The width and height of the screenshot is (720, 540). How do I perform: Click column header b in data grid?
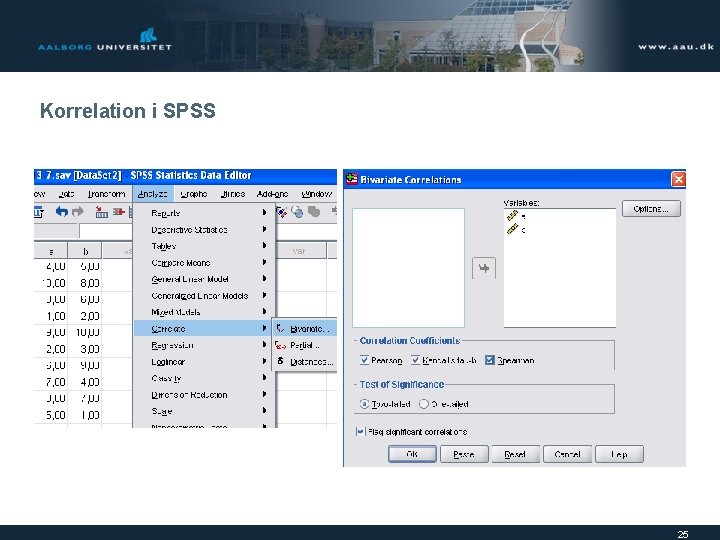85,251
